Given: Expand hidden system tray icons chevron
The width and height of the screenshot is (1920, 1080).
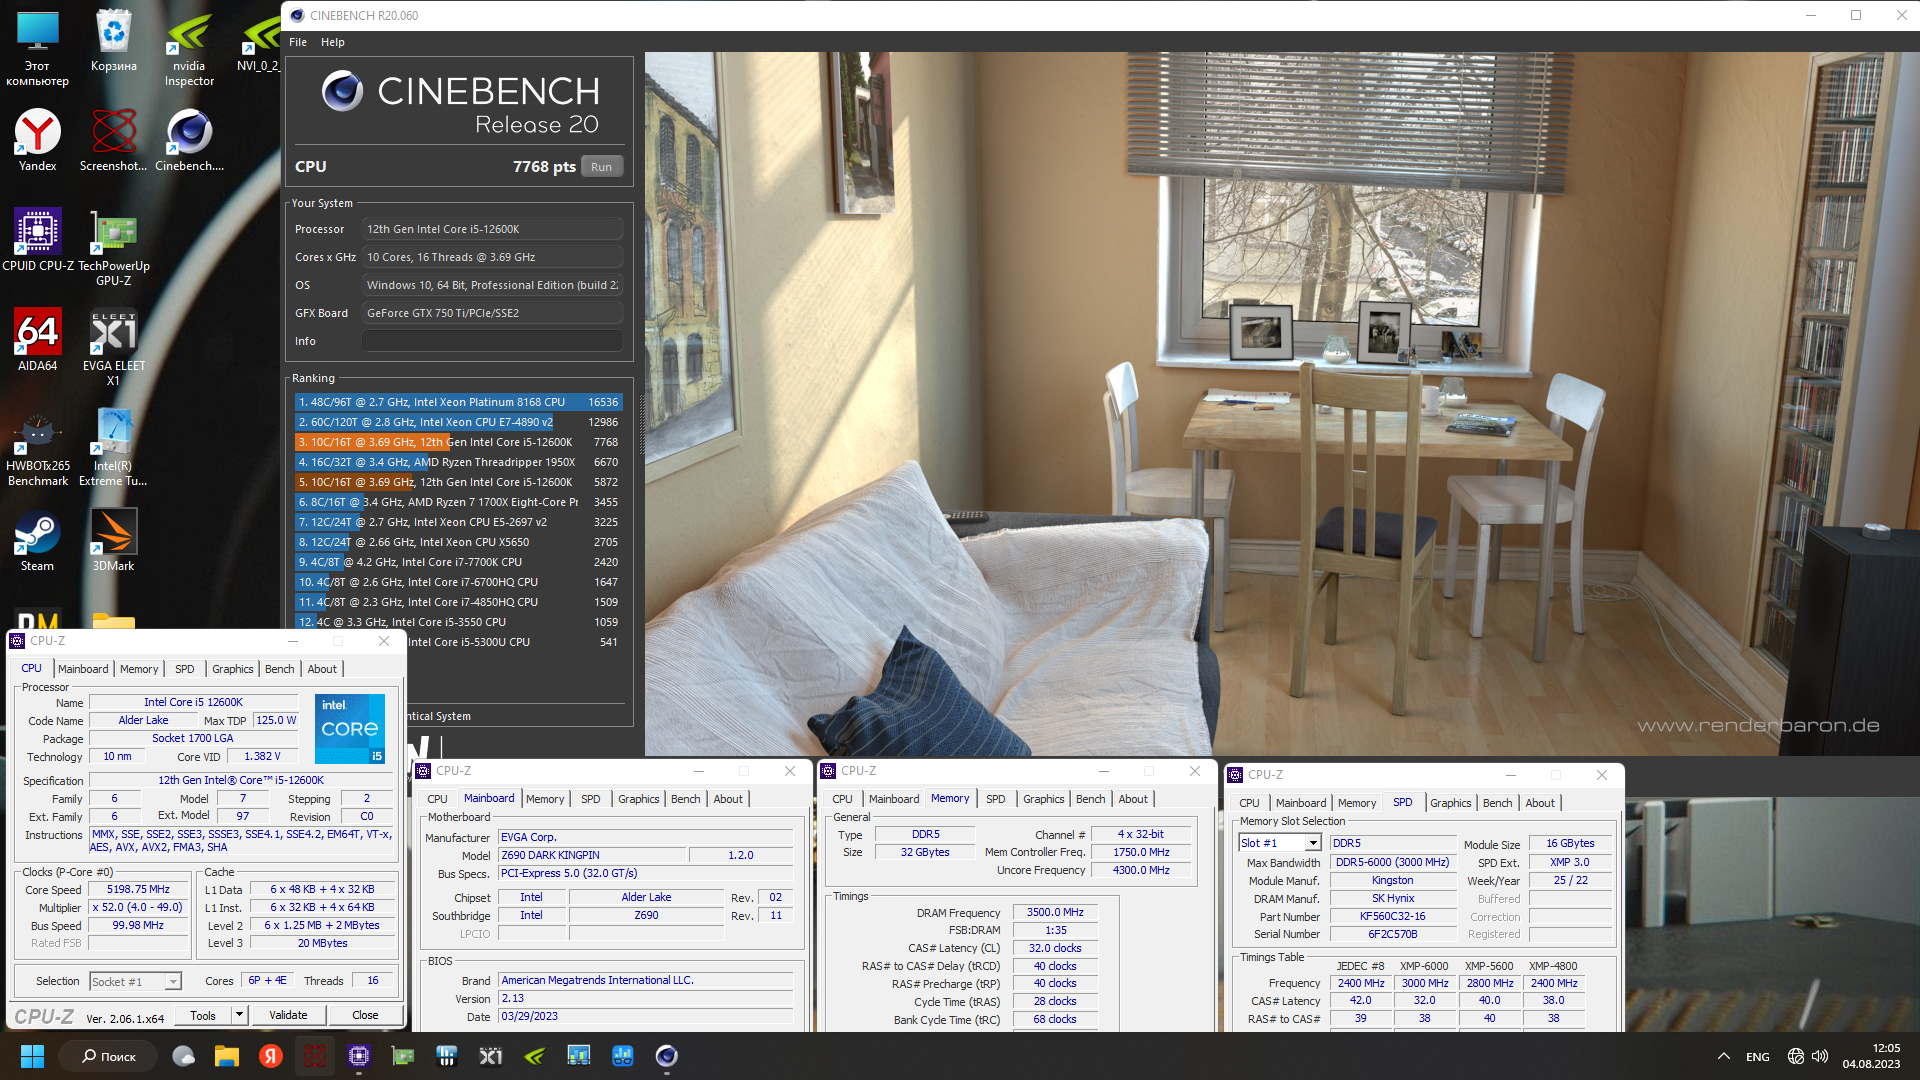Looking at the screenshot, I should pyautogui.click(x=1723, y=1057).
